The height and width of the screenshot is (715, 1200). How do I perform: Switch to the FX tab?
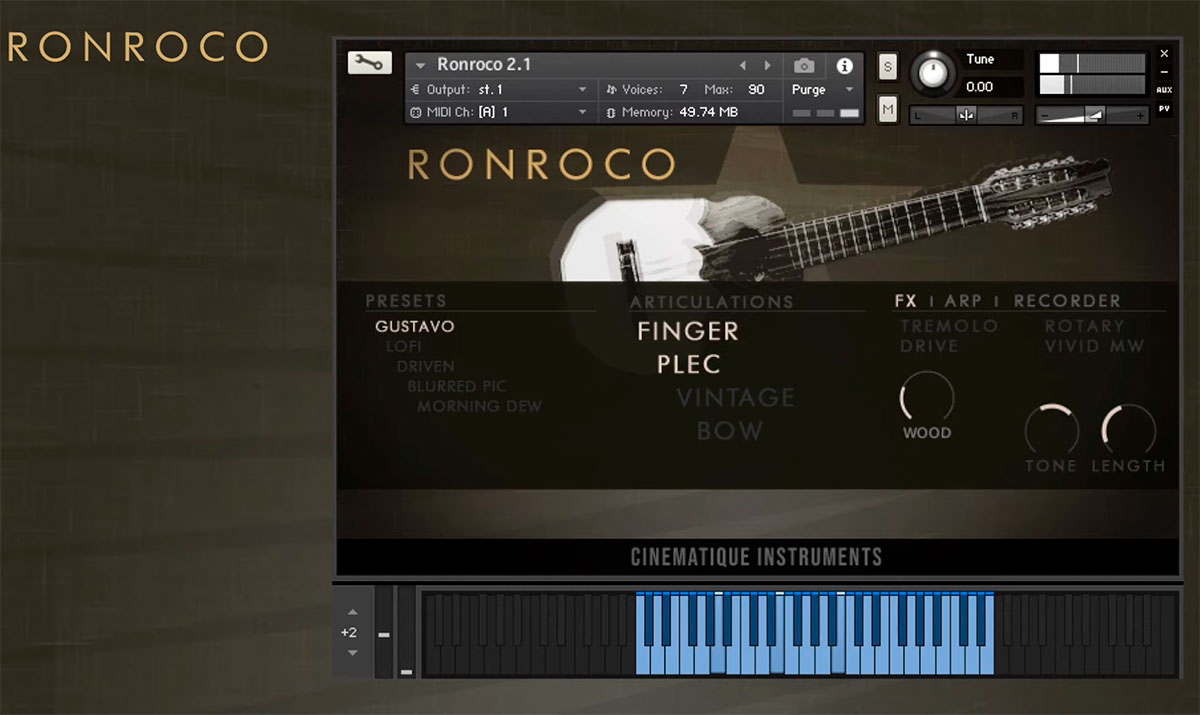(906, 301)
